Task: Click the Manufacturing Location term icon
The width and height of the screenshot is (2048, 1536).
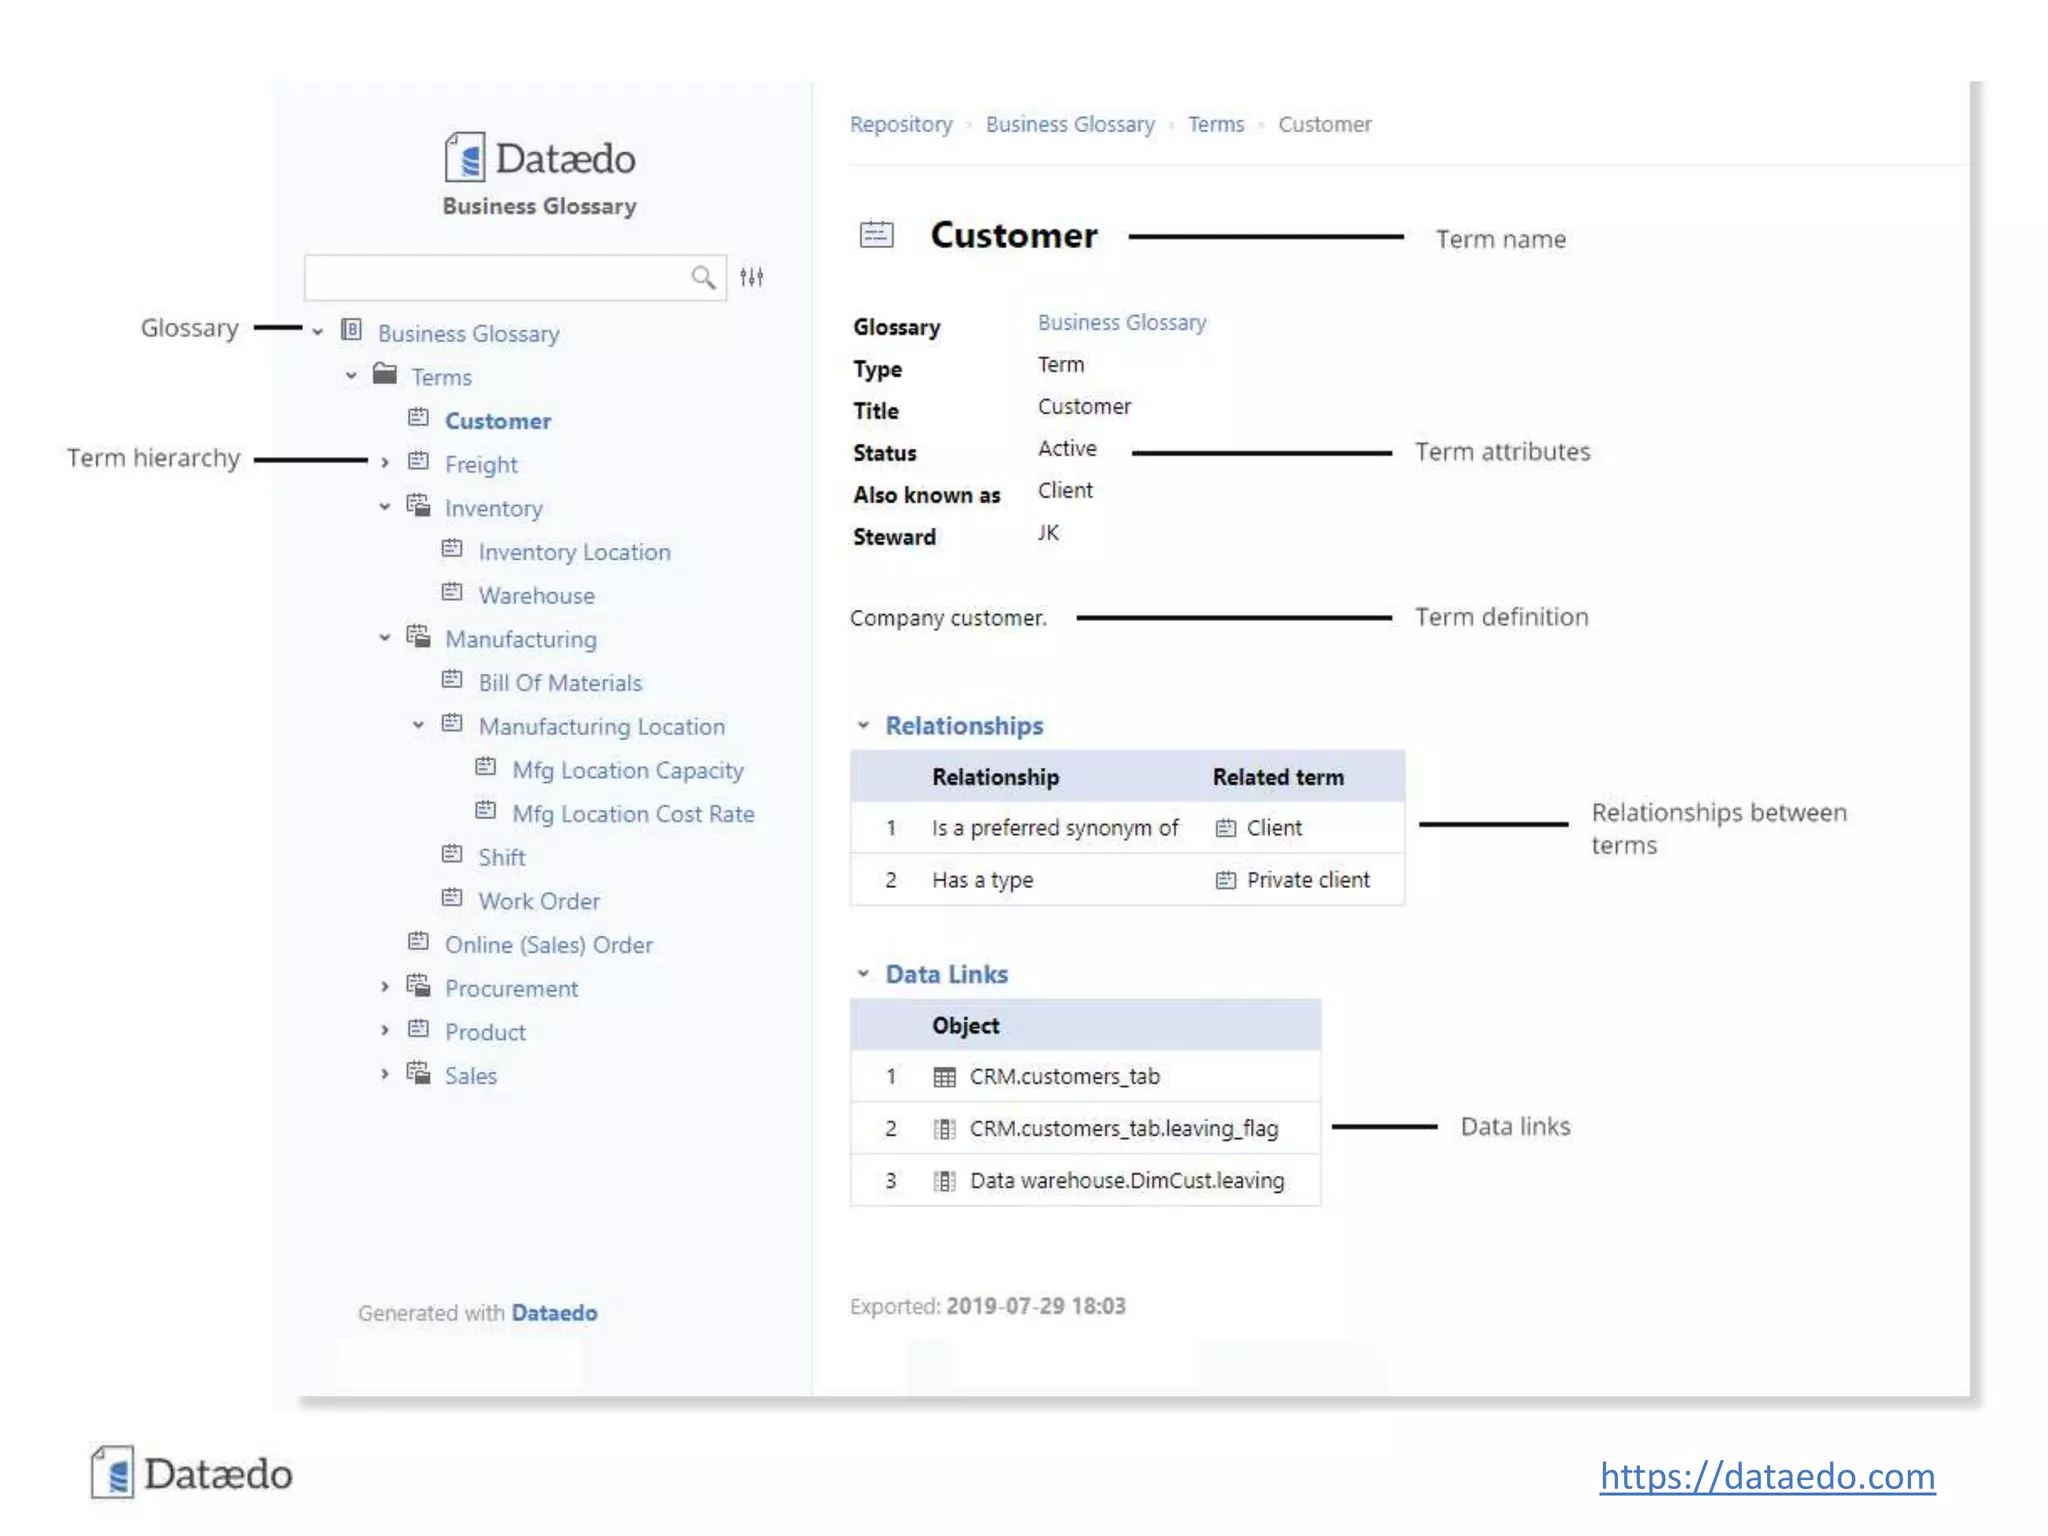Action: tap(452, 723)
